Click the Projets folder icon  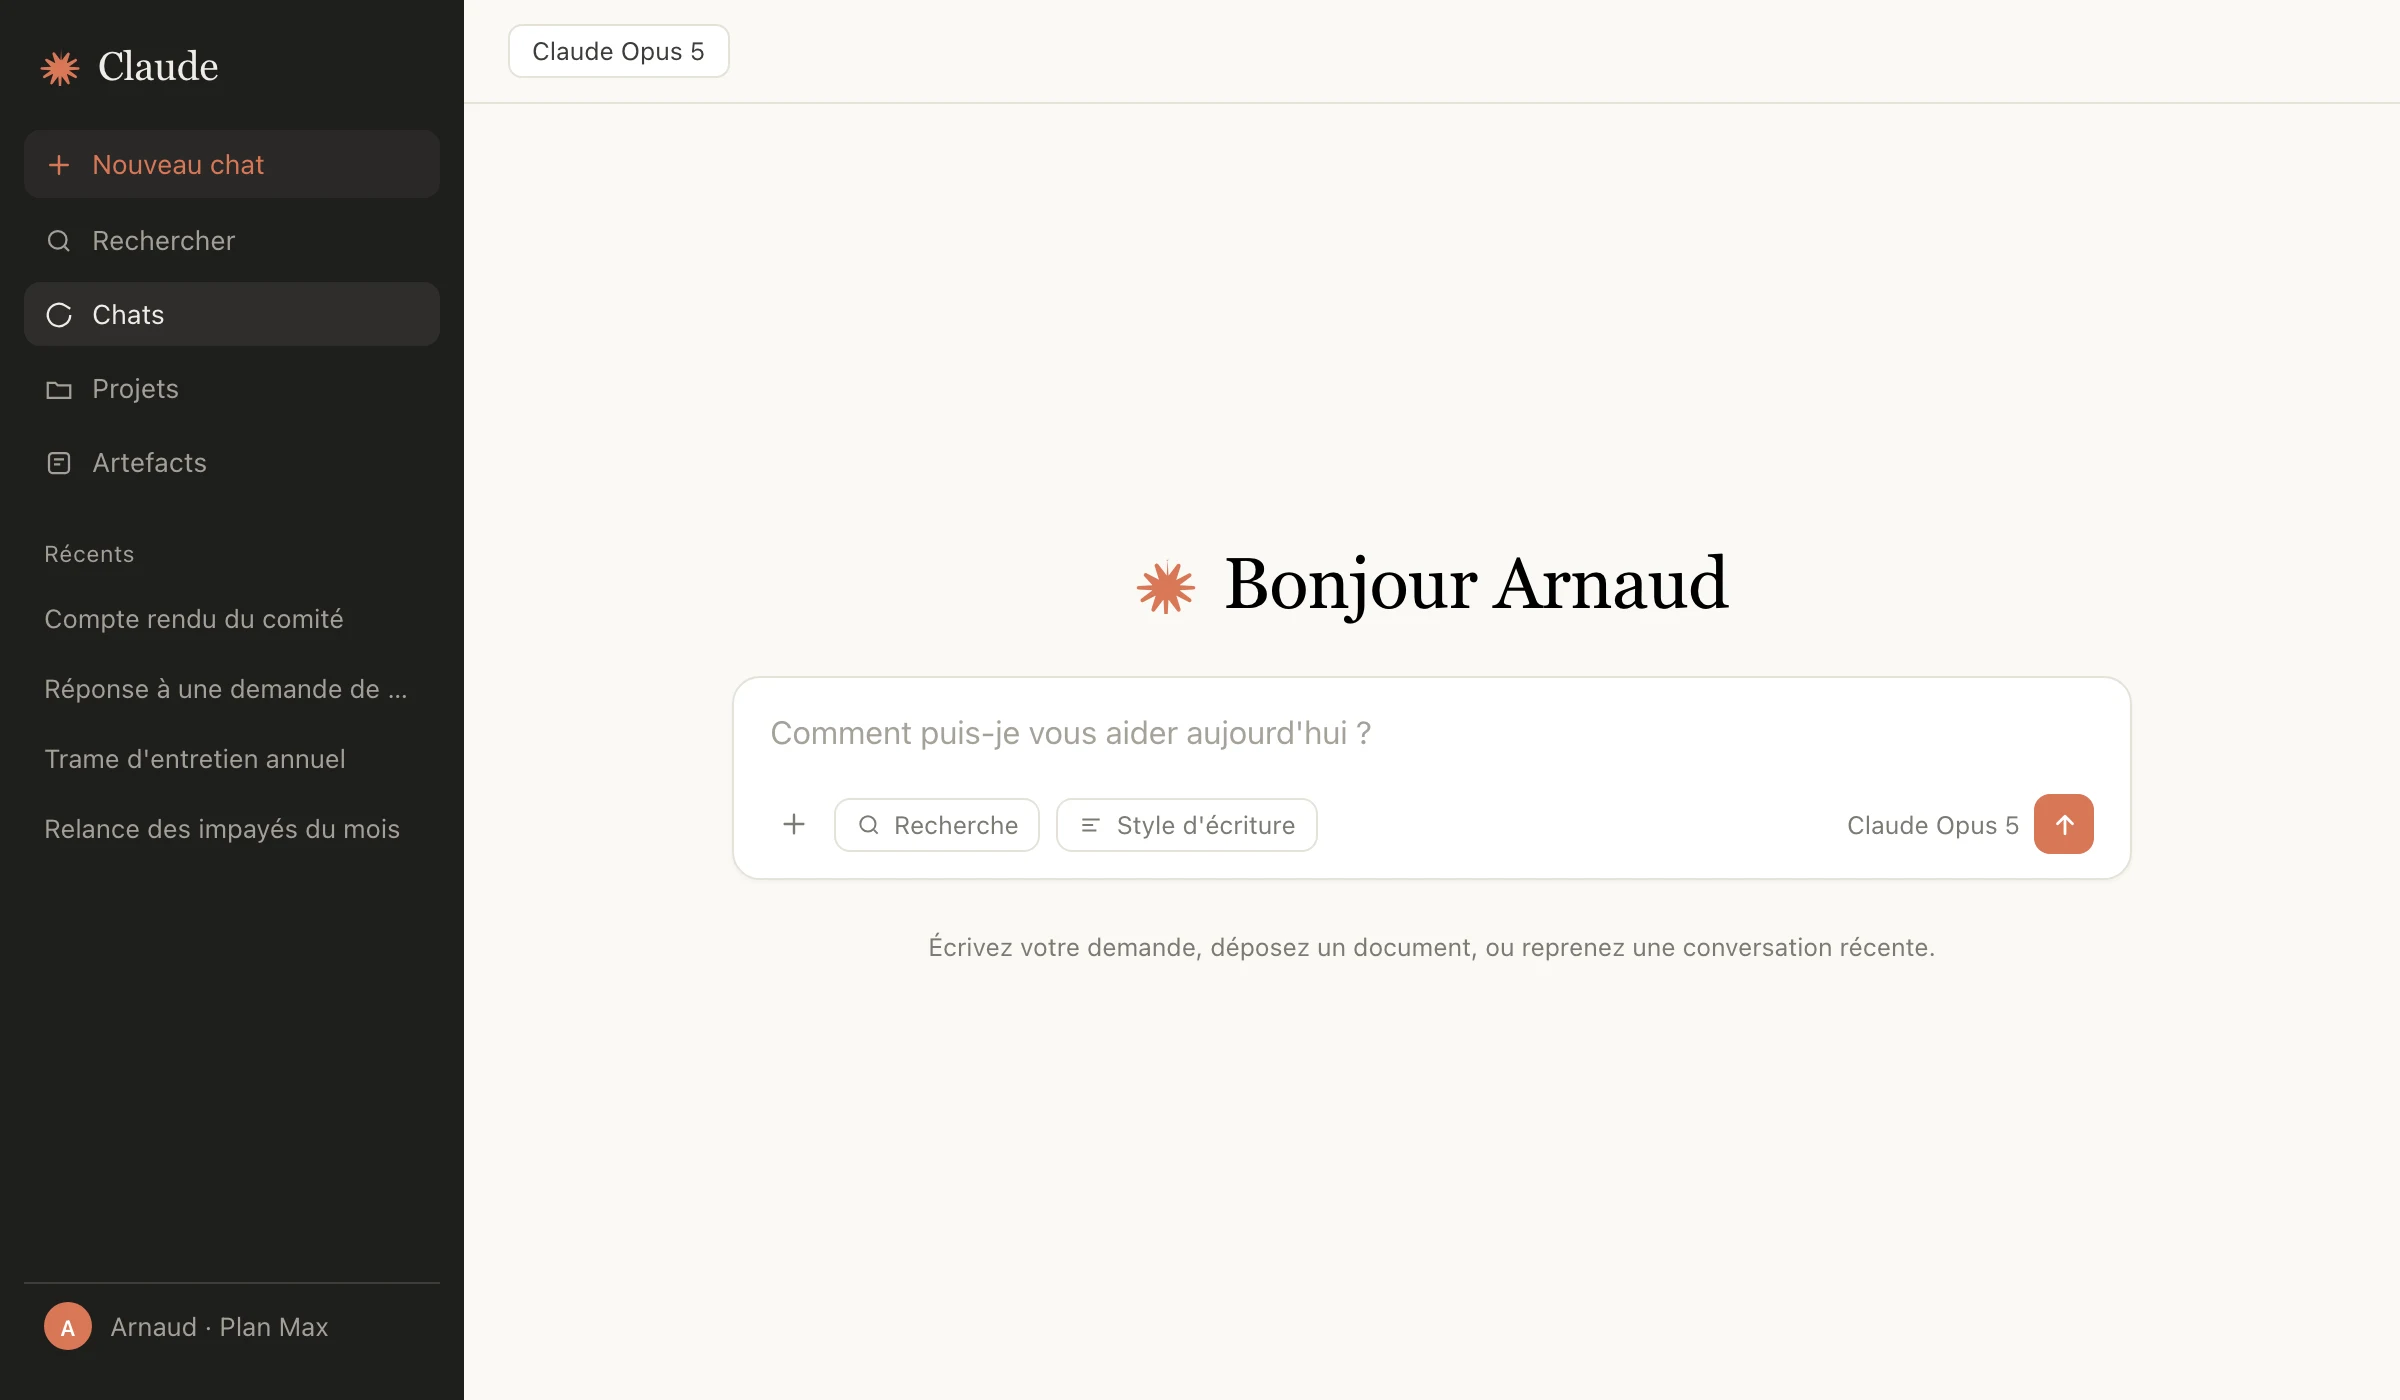pyautogui.click(x=59, y=389)
